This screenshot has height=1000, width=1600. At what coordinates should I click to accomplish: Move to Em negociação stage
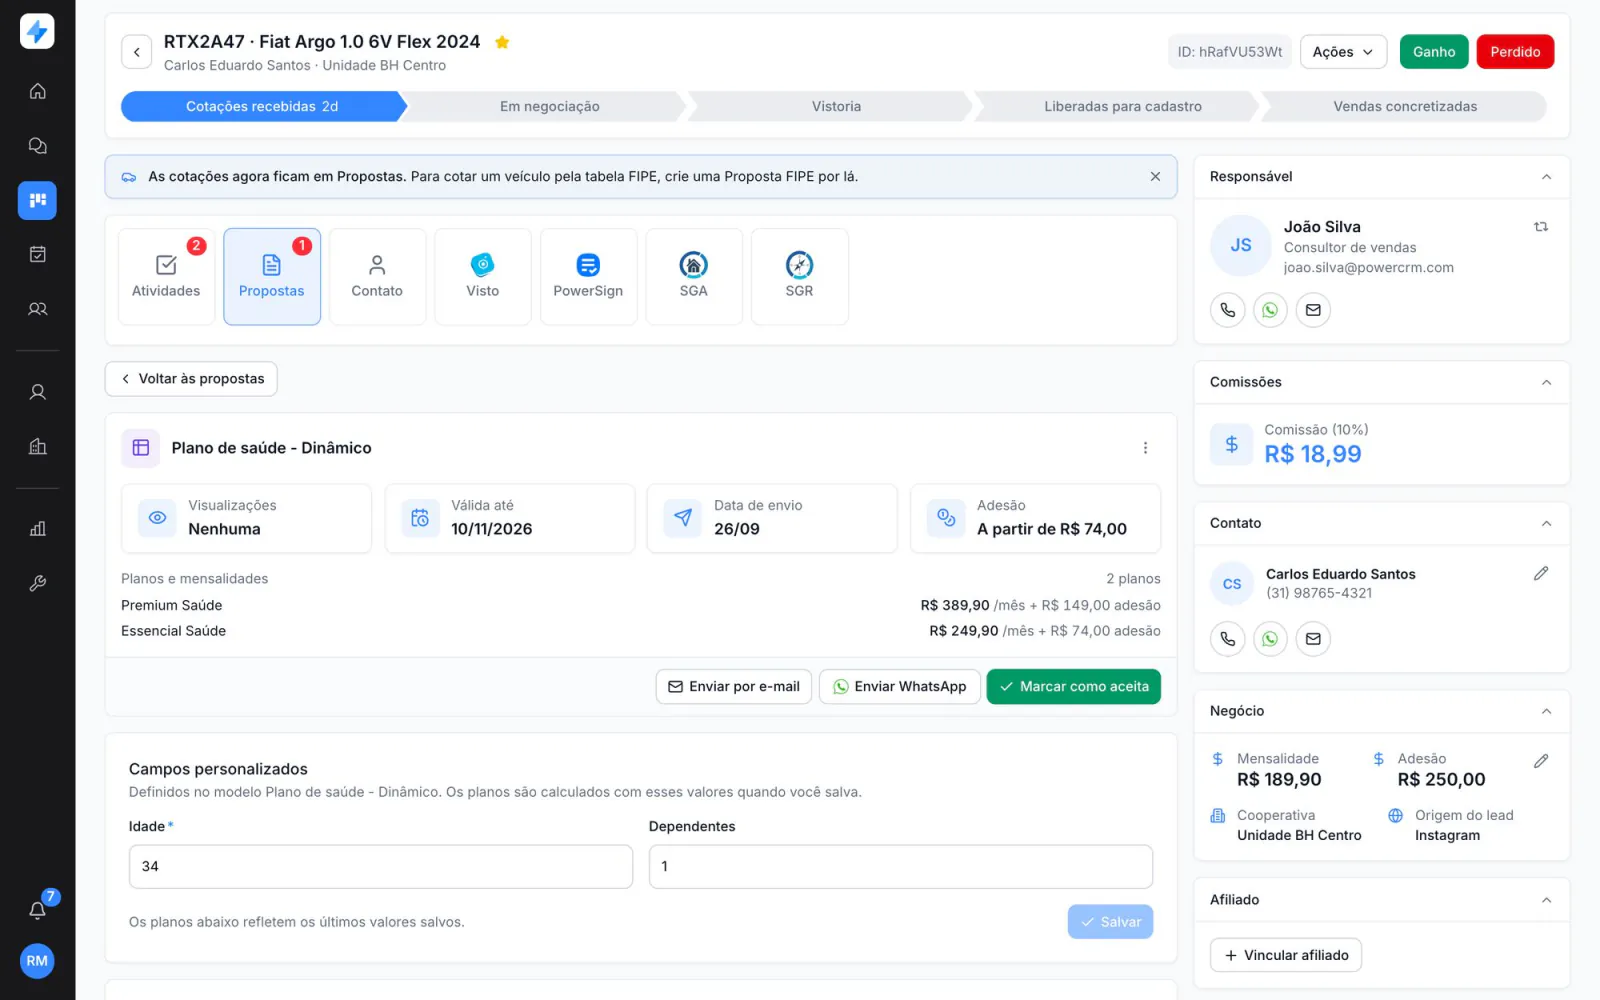[549, 106]
